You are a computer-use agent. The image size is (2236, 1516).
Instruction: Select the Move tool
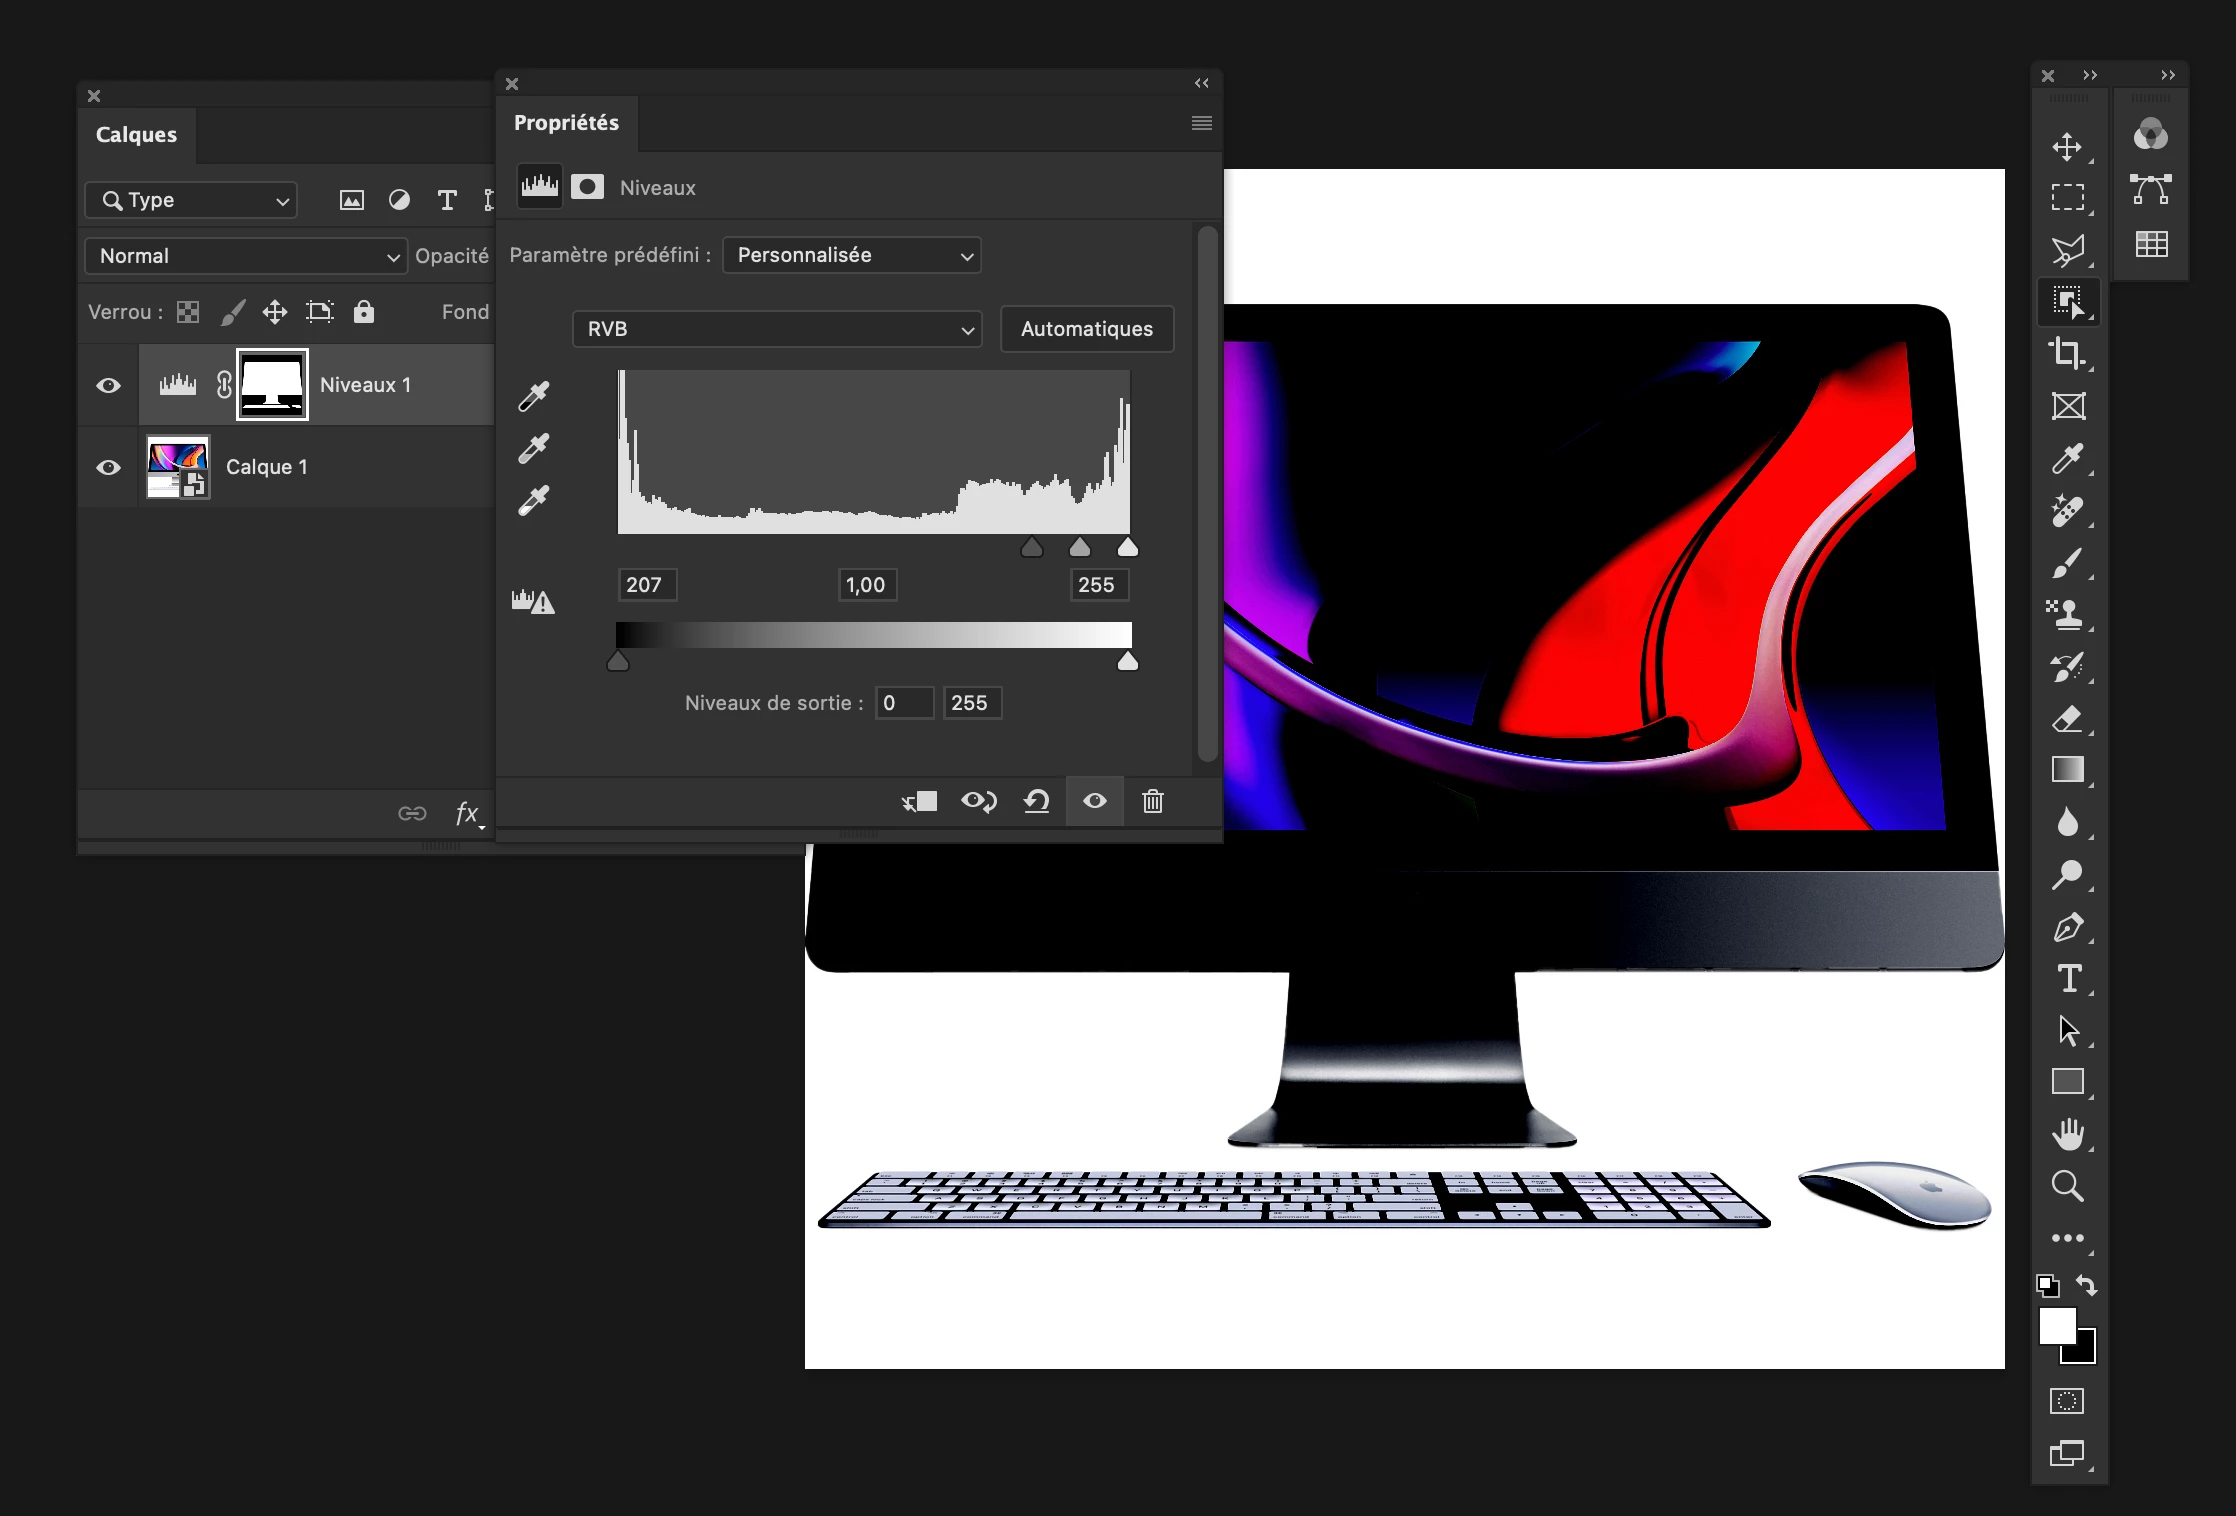point(2067,147)
